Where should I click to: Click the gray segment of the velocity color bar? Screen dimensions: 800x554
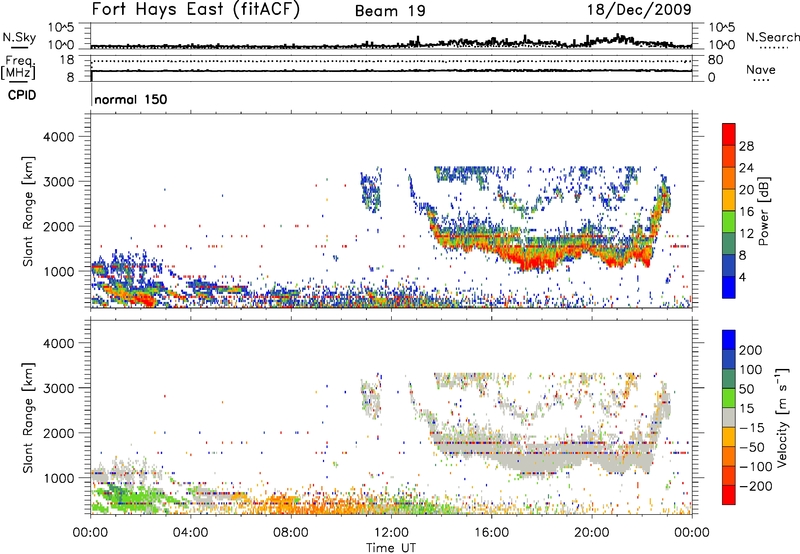pyautogui.click(x=729, y=417)
